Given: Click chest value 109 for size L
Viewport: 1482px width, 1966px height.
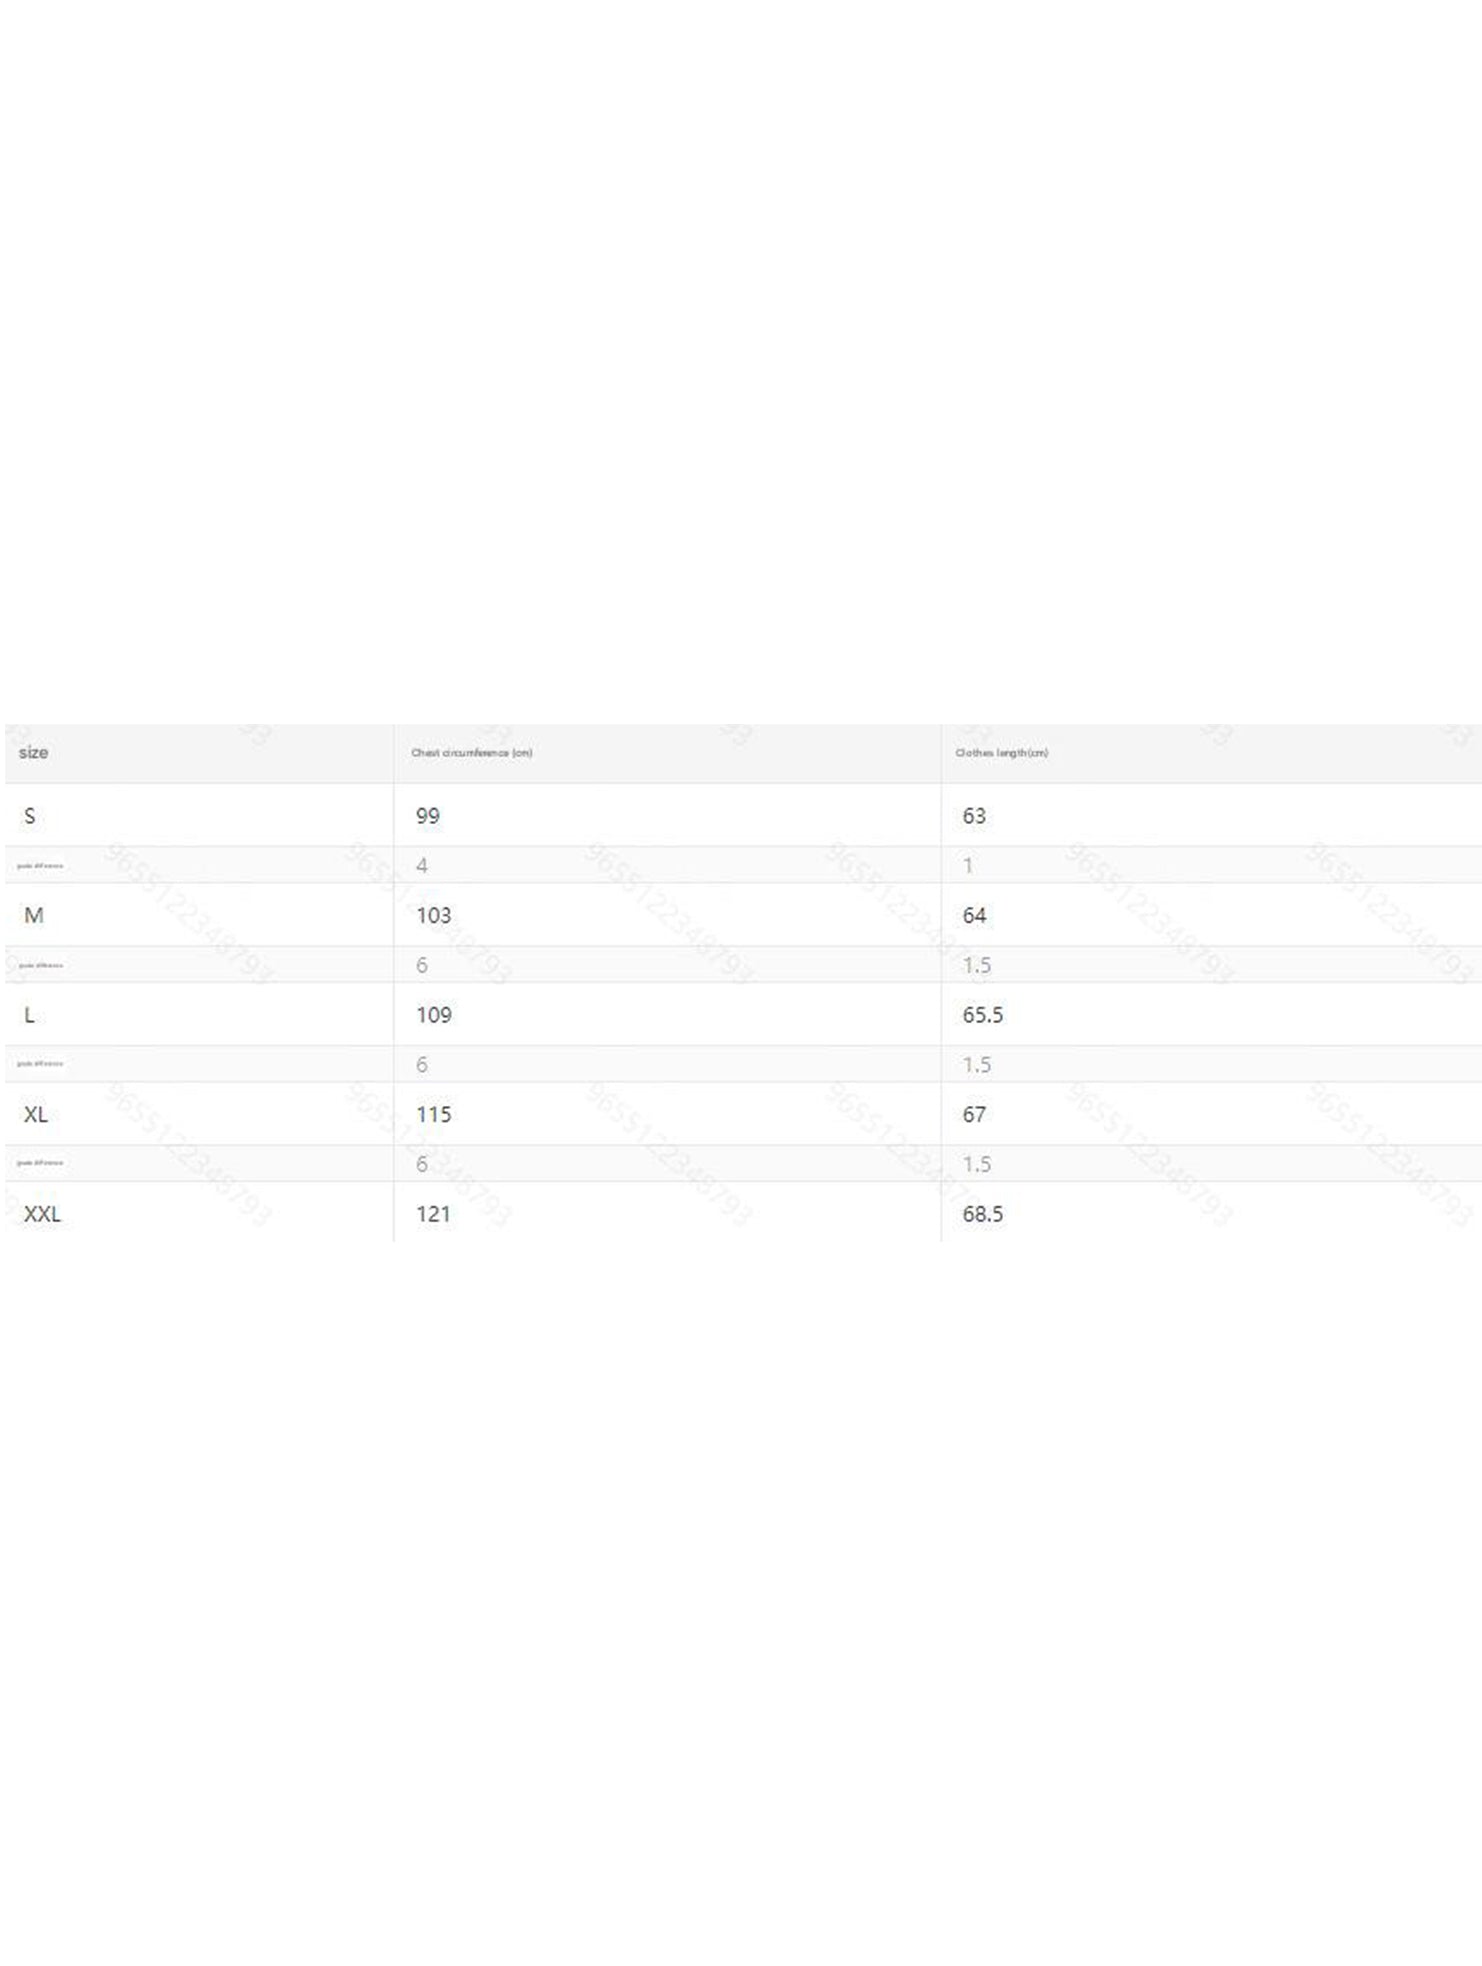Looking at the screenshot, I should coord(433,1015).
